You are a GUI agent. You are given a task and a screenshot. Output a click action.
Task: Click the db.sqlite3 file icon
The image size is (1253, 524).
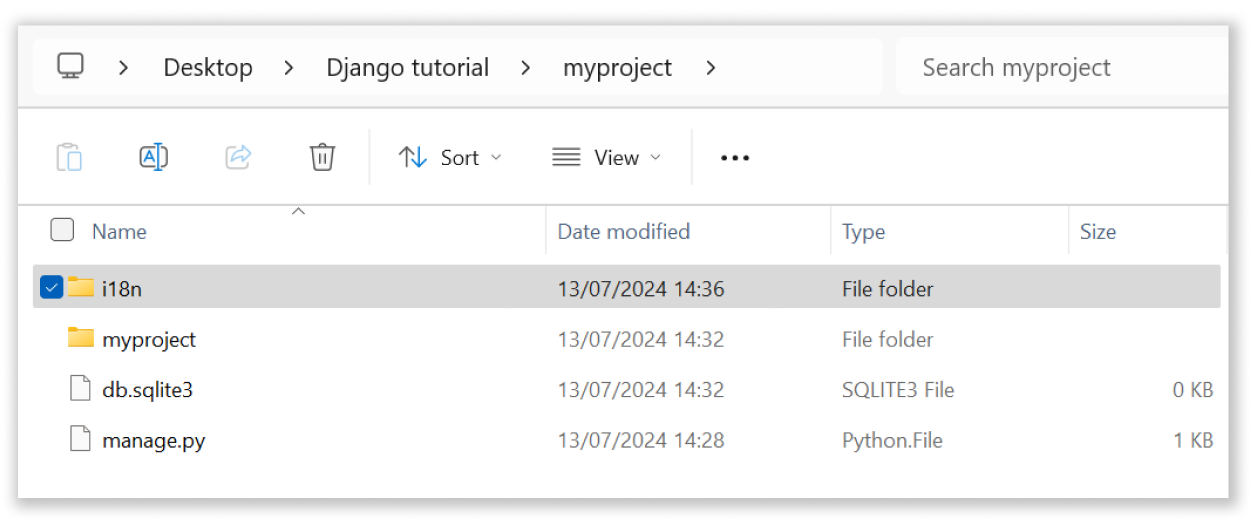tap(81, 388)
